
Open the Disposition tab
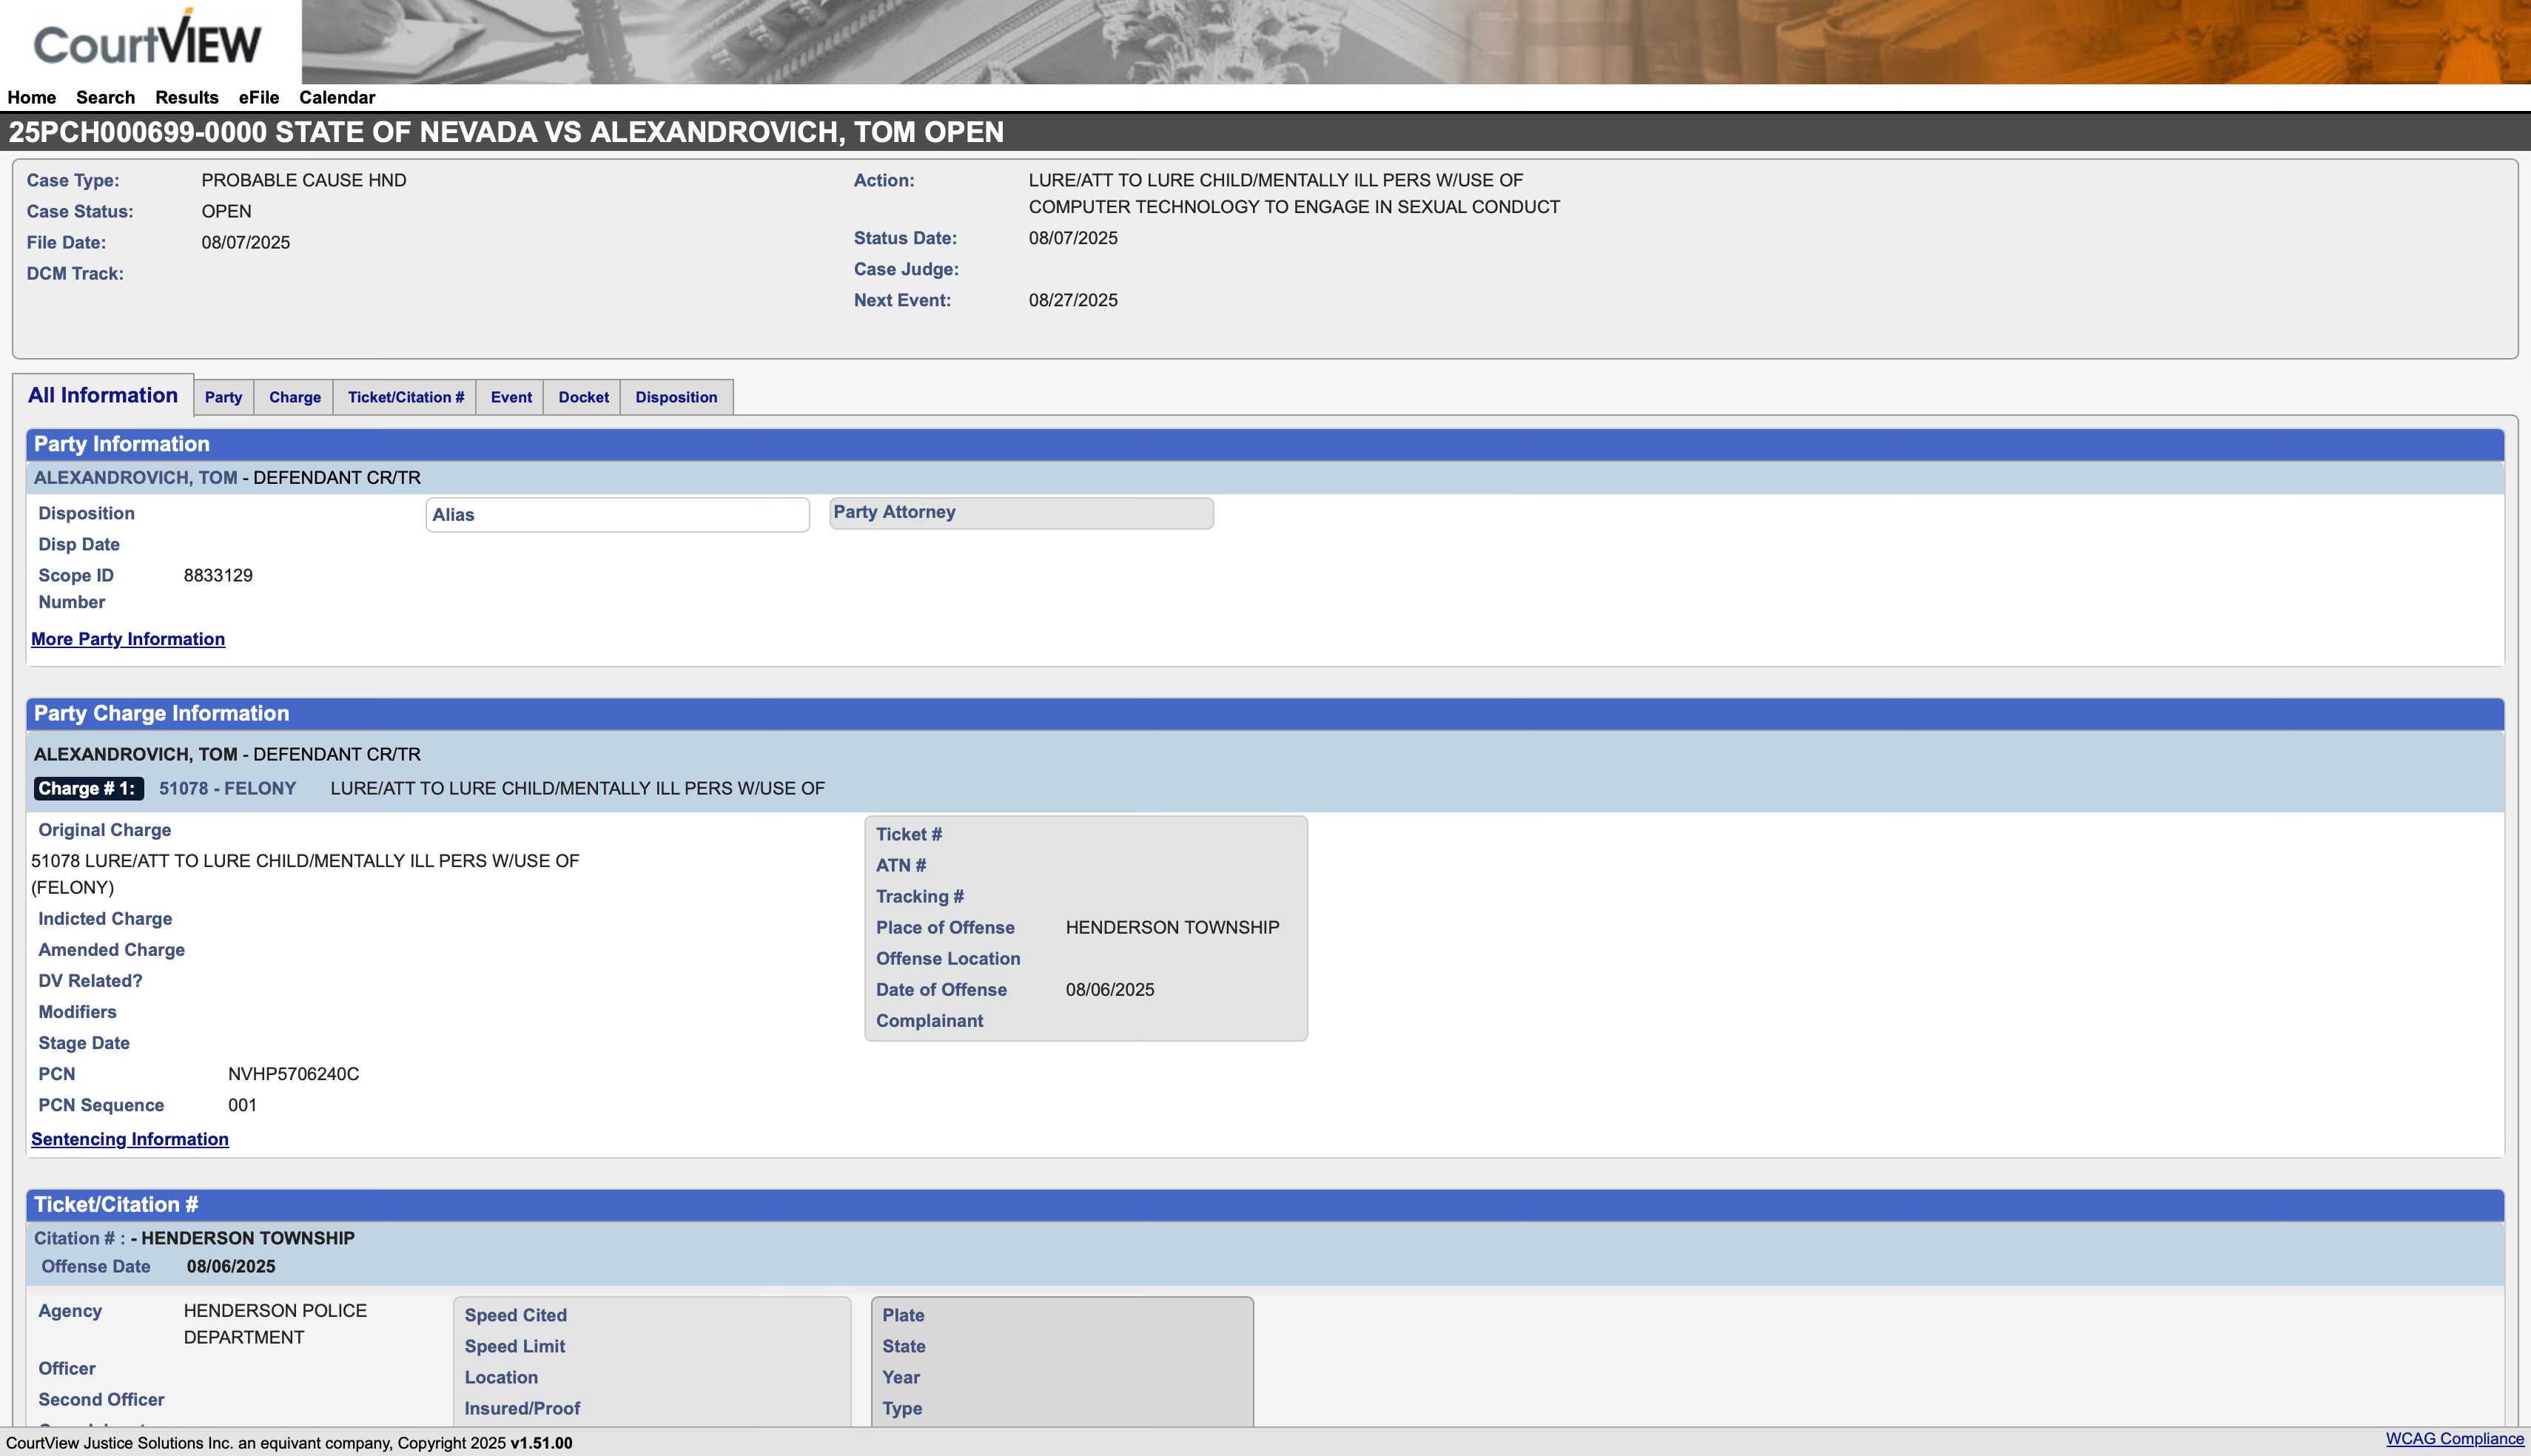[x=676, y=397]
